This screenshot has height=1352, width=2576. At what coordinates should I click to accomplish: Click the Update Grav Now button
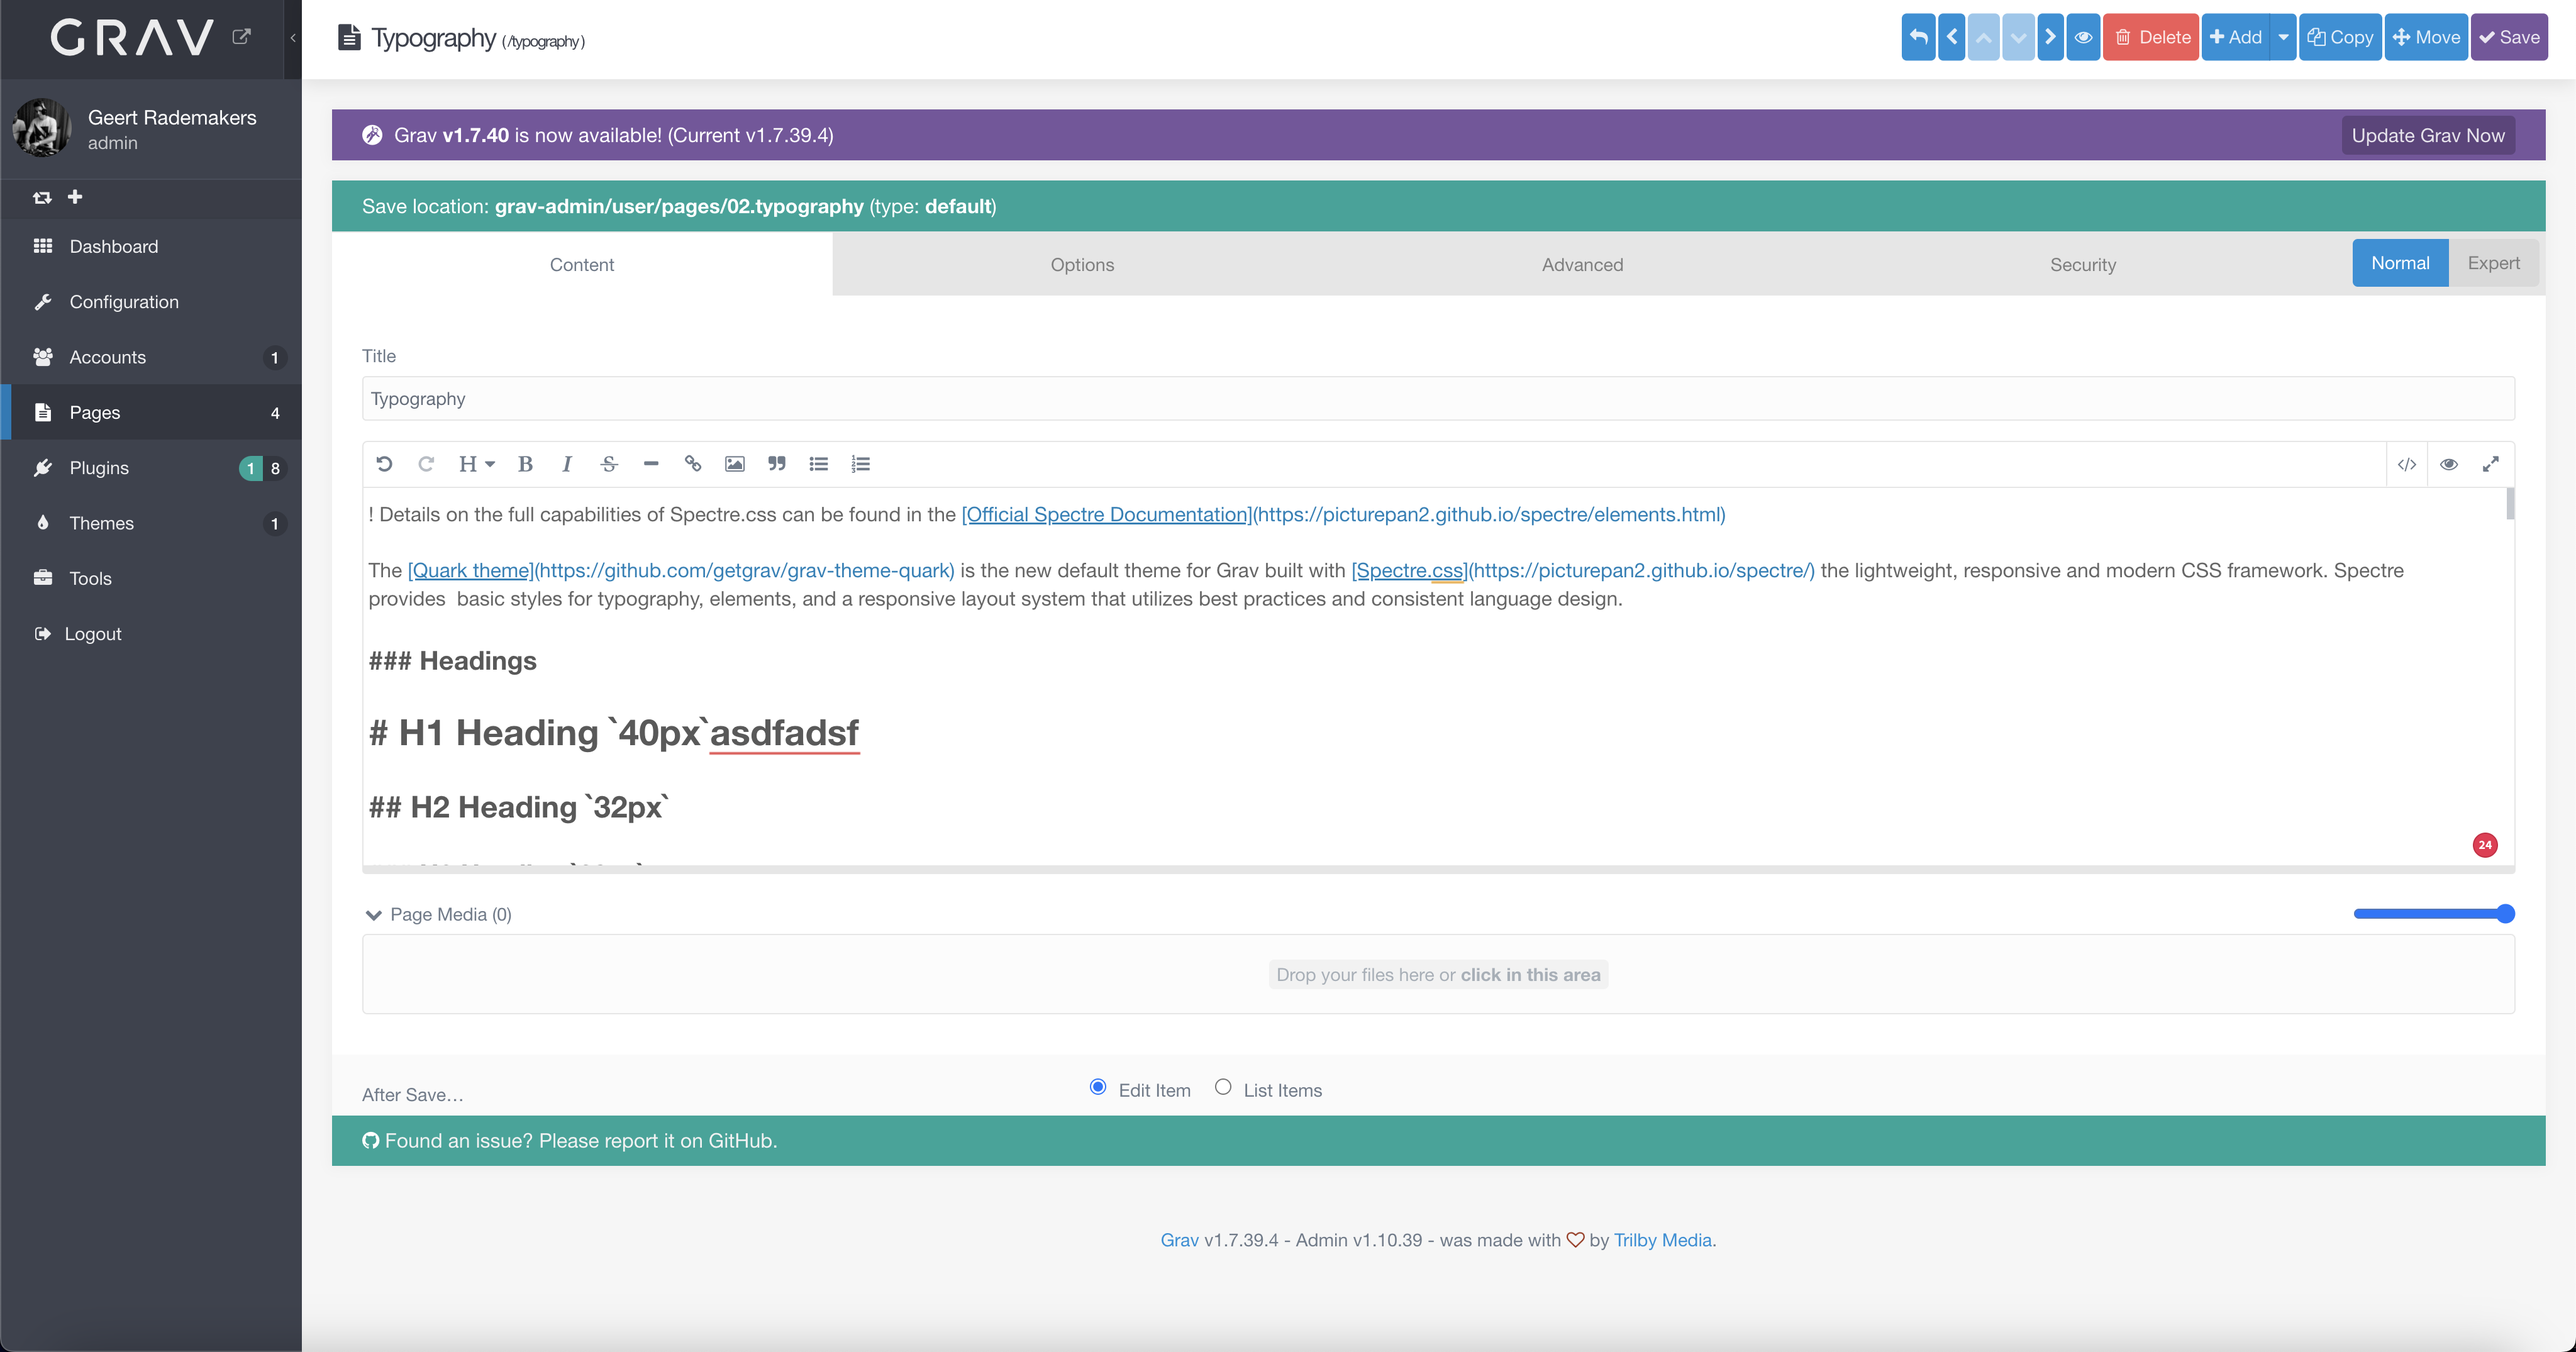point(2427,136)
